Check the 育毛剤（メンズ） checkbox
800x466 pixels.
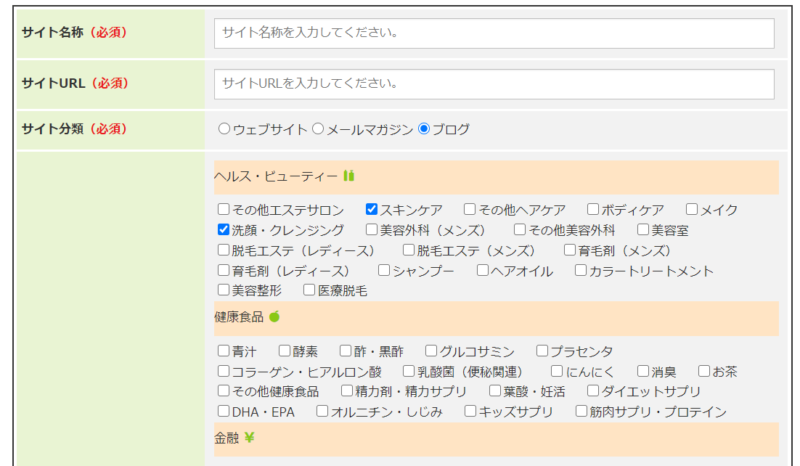569,250
